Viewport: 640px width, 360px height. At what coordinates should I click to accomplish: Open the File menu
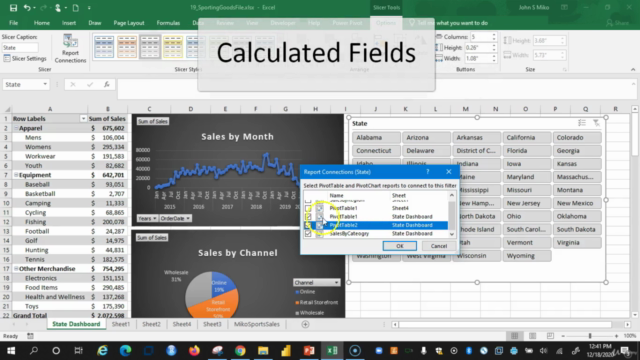click(13, 23)
